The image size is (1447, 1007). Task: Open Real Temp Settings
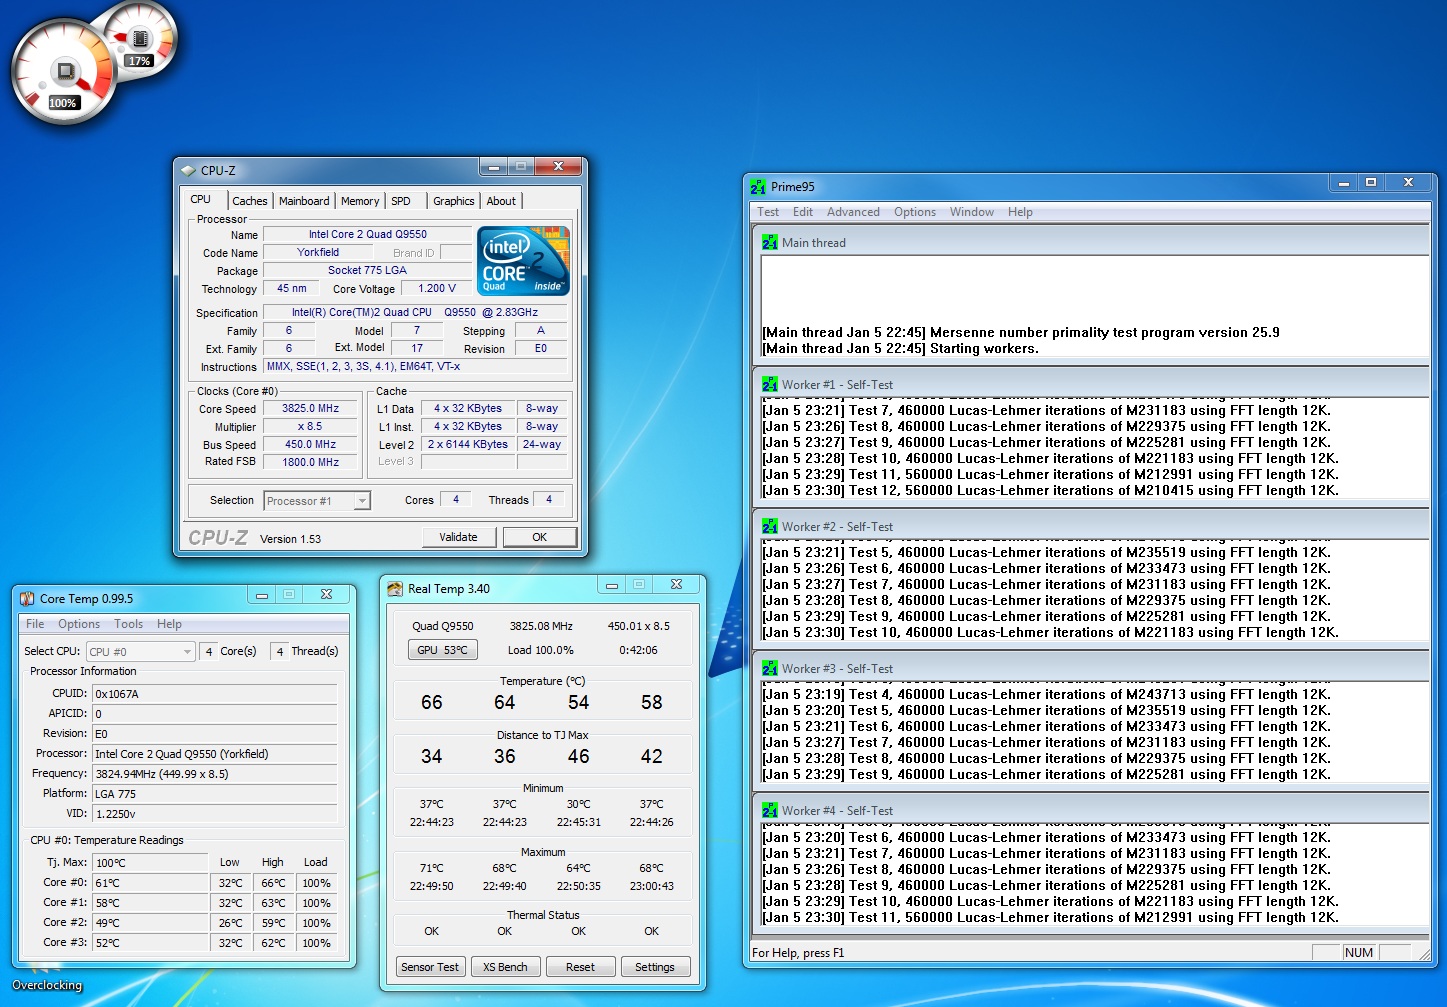click(655, 967)
